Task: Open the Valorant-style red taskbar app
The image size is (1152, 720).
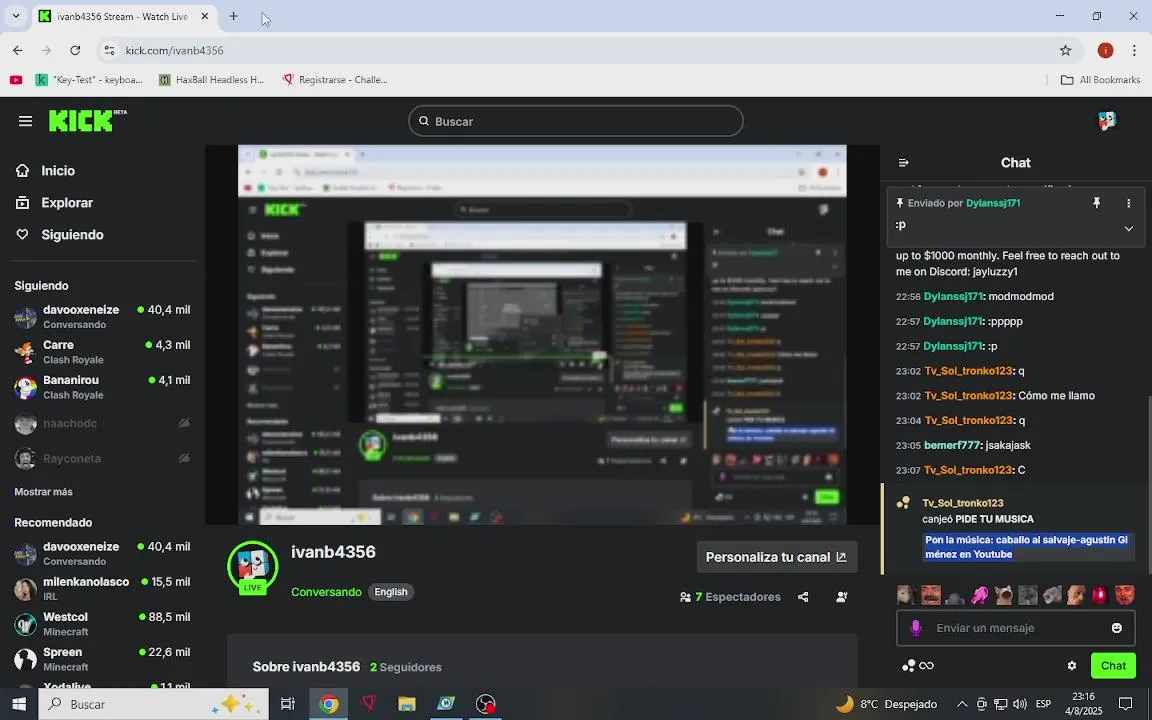Action: tap(369, 704)
